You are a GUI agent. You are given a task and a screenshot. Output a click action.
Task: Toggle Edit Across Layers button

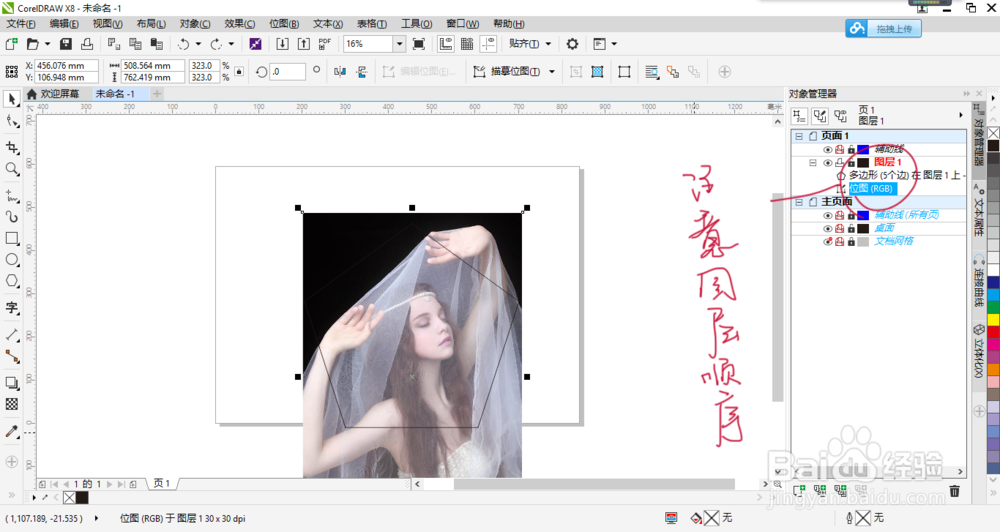pyautogui.click(x=820, y=115)
